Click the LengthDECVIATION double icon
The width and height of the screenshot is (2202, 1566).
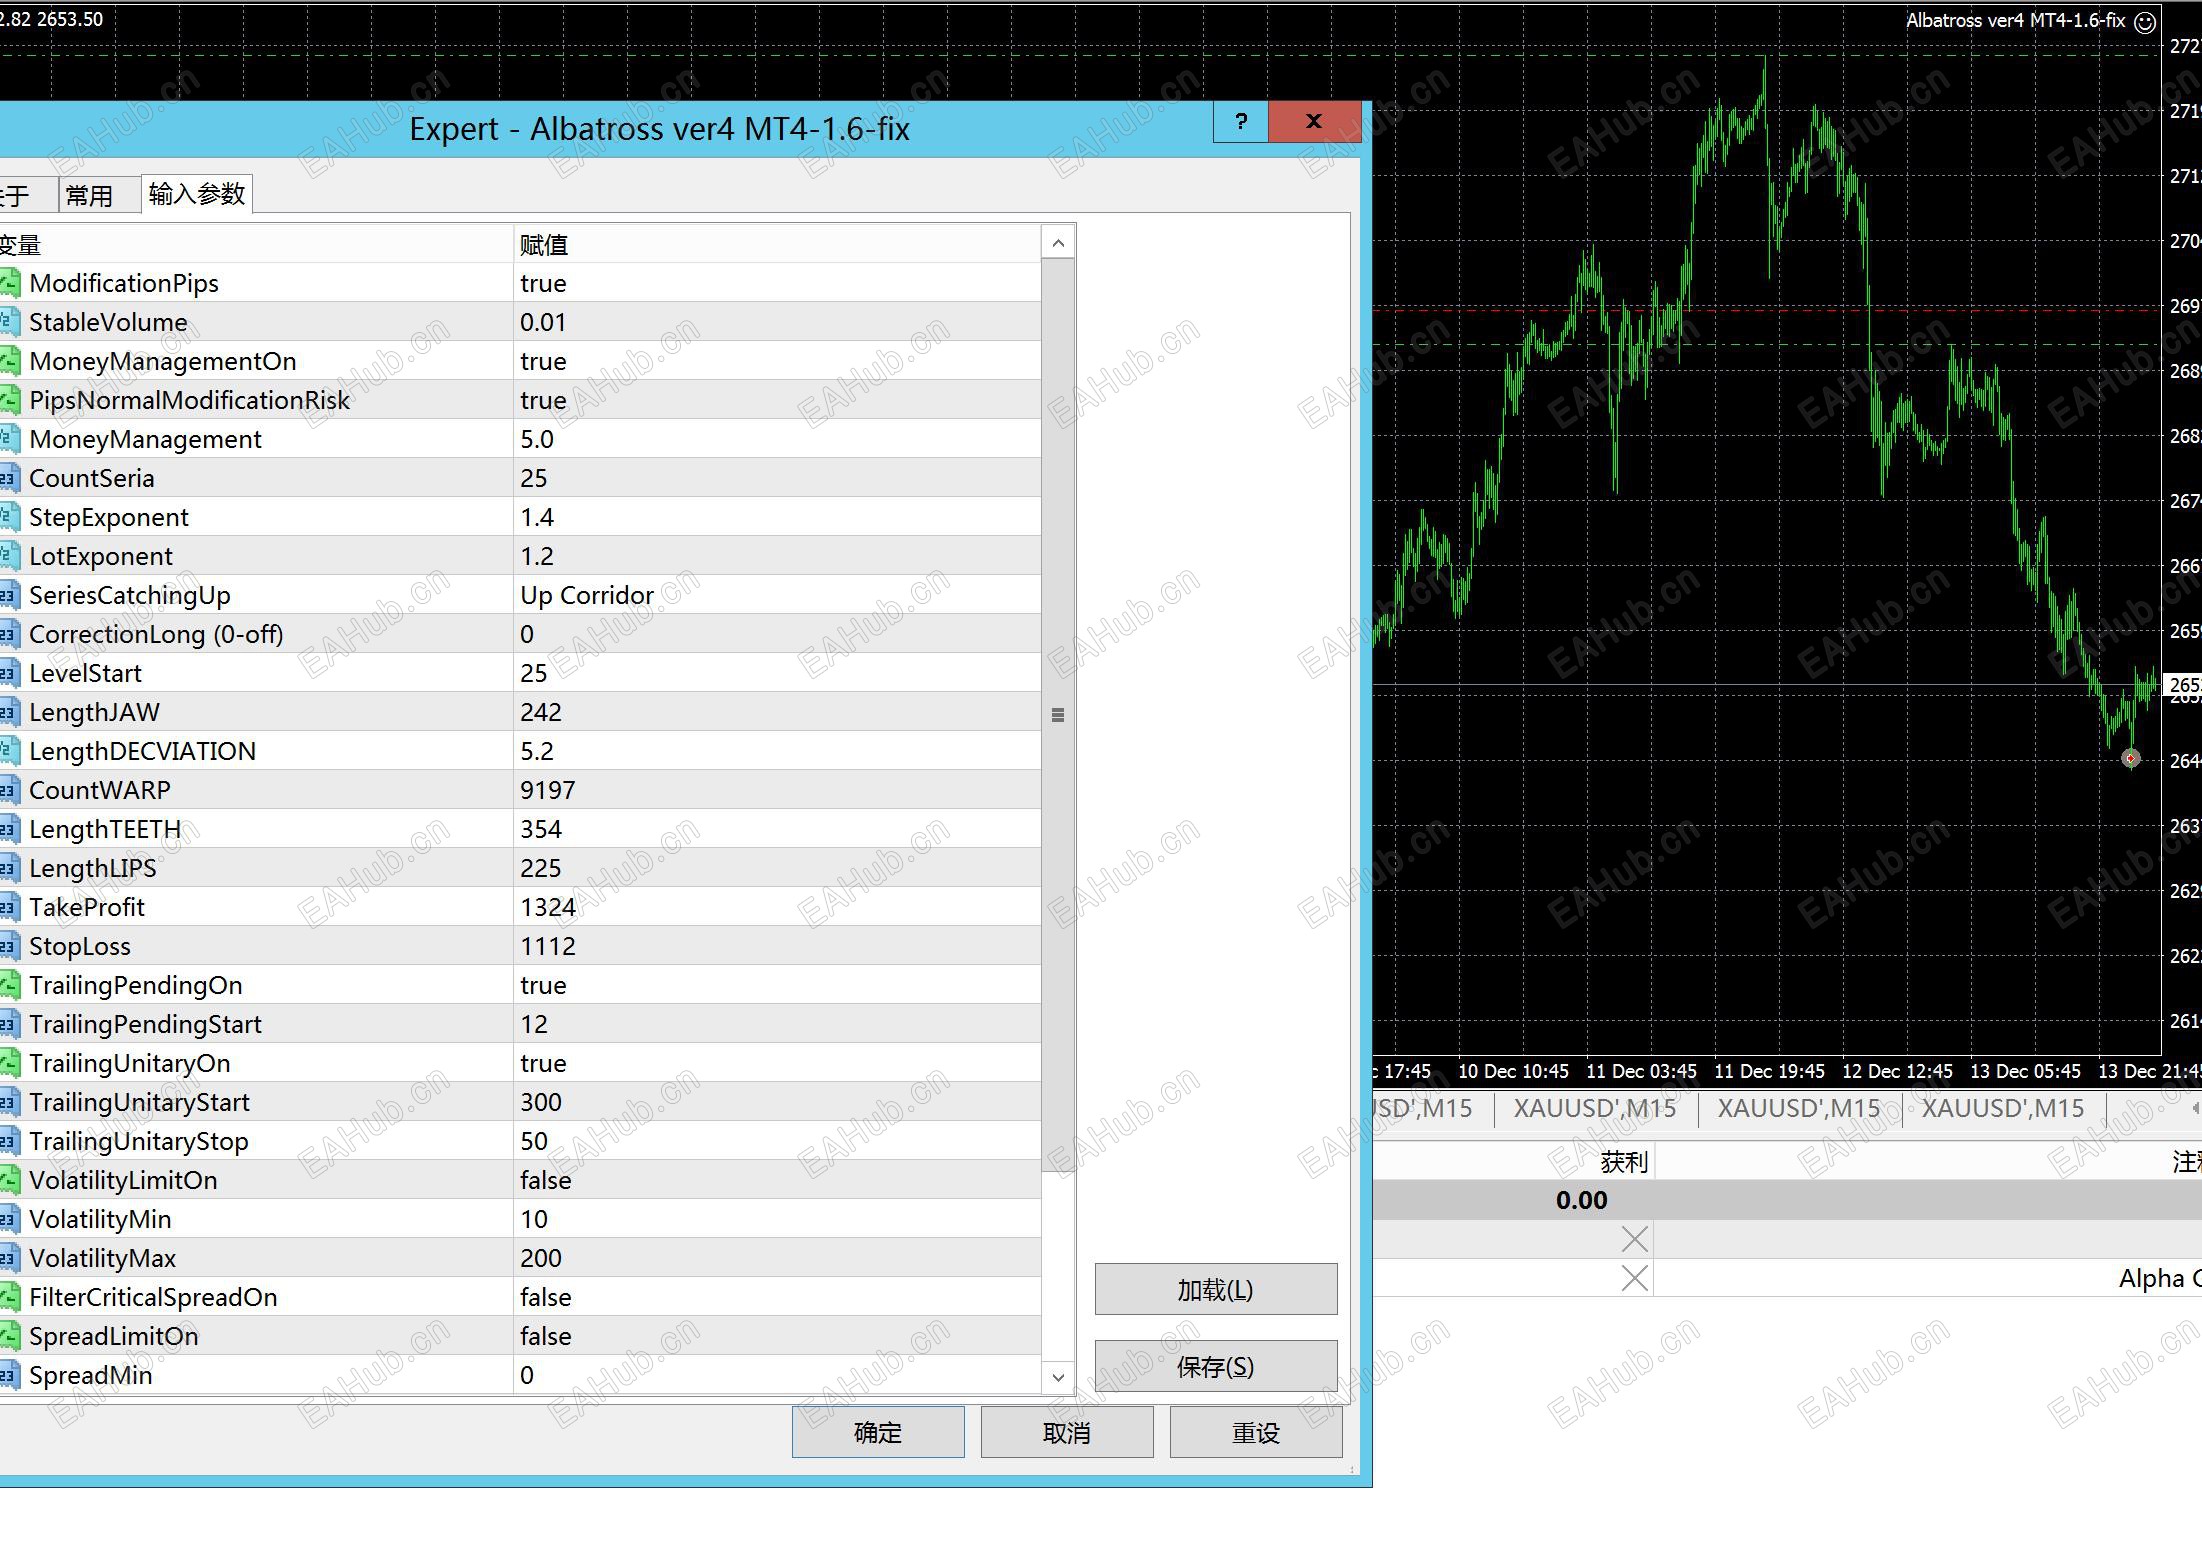click(x=9, y=751)
